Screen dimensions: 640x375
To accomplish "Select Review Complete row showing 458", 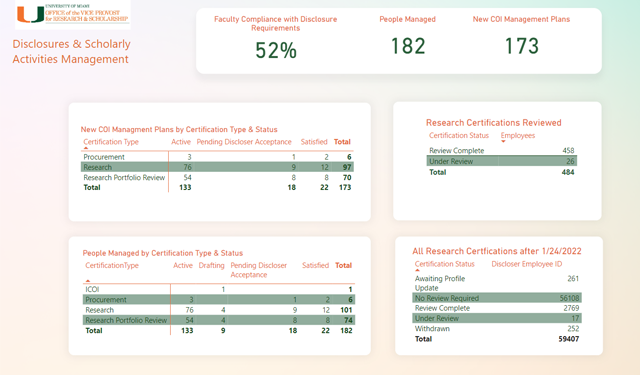I will pyautogui.click(x=502, y=151).
